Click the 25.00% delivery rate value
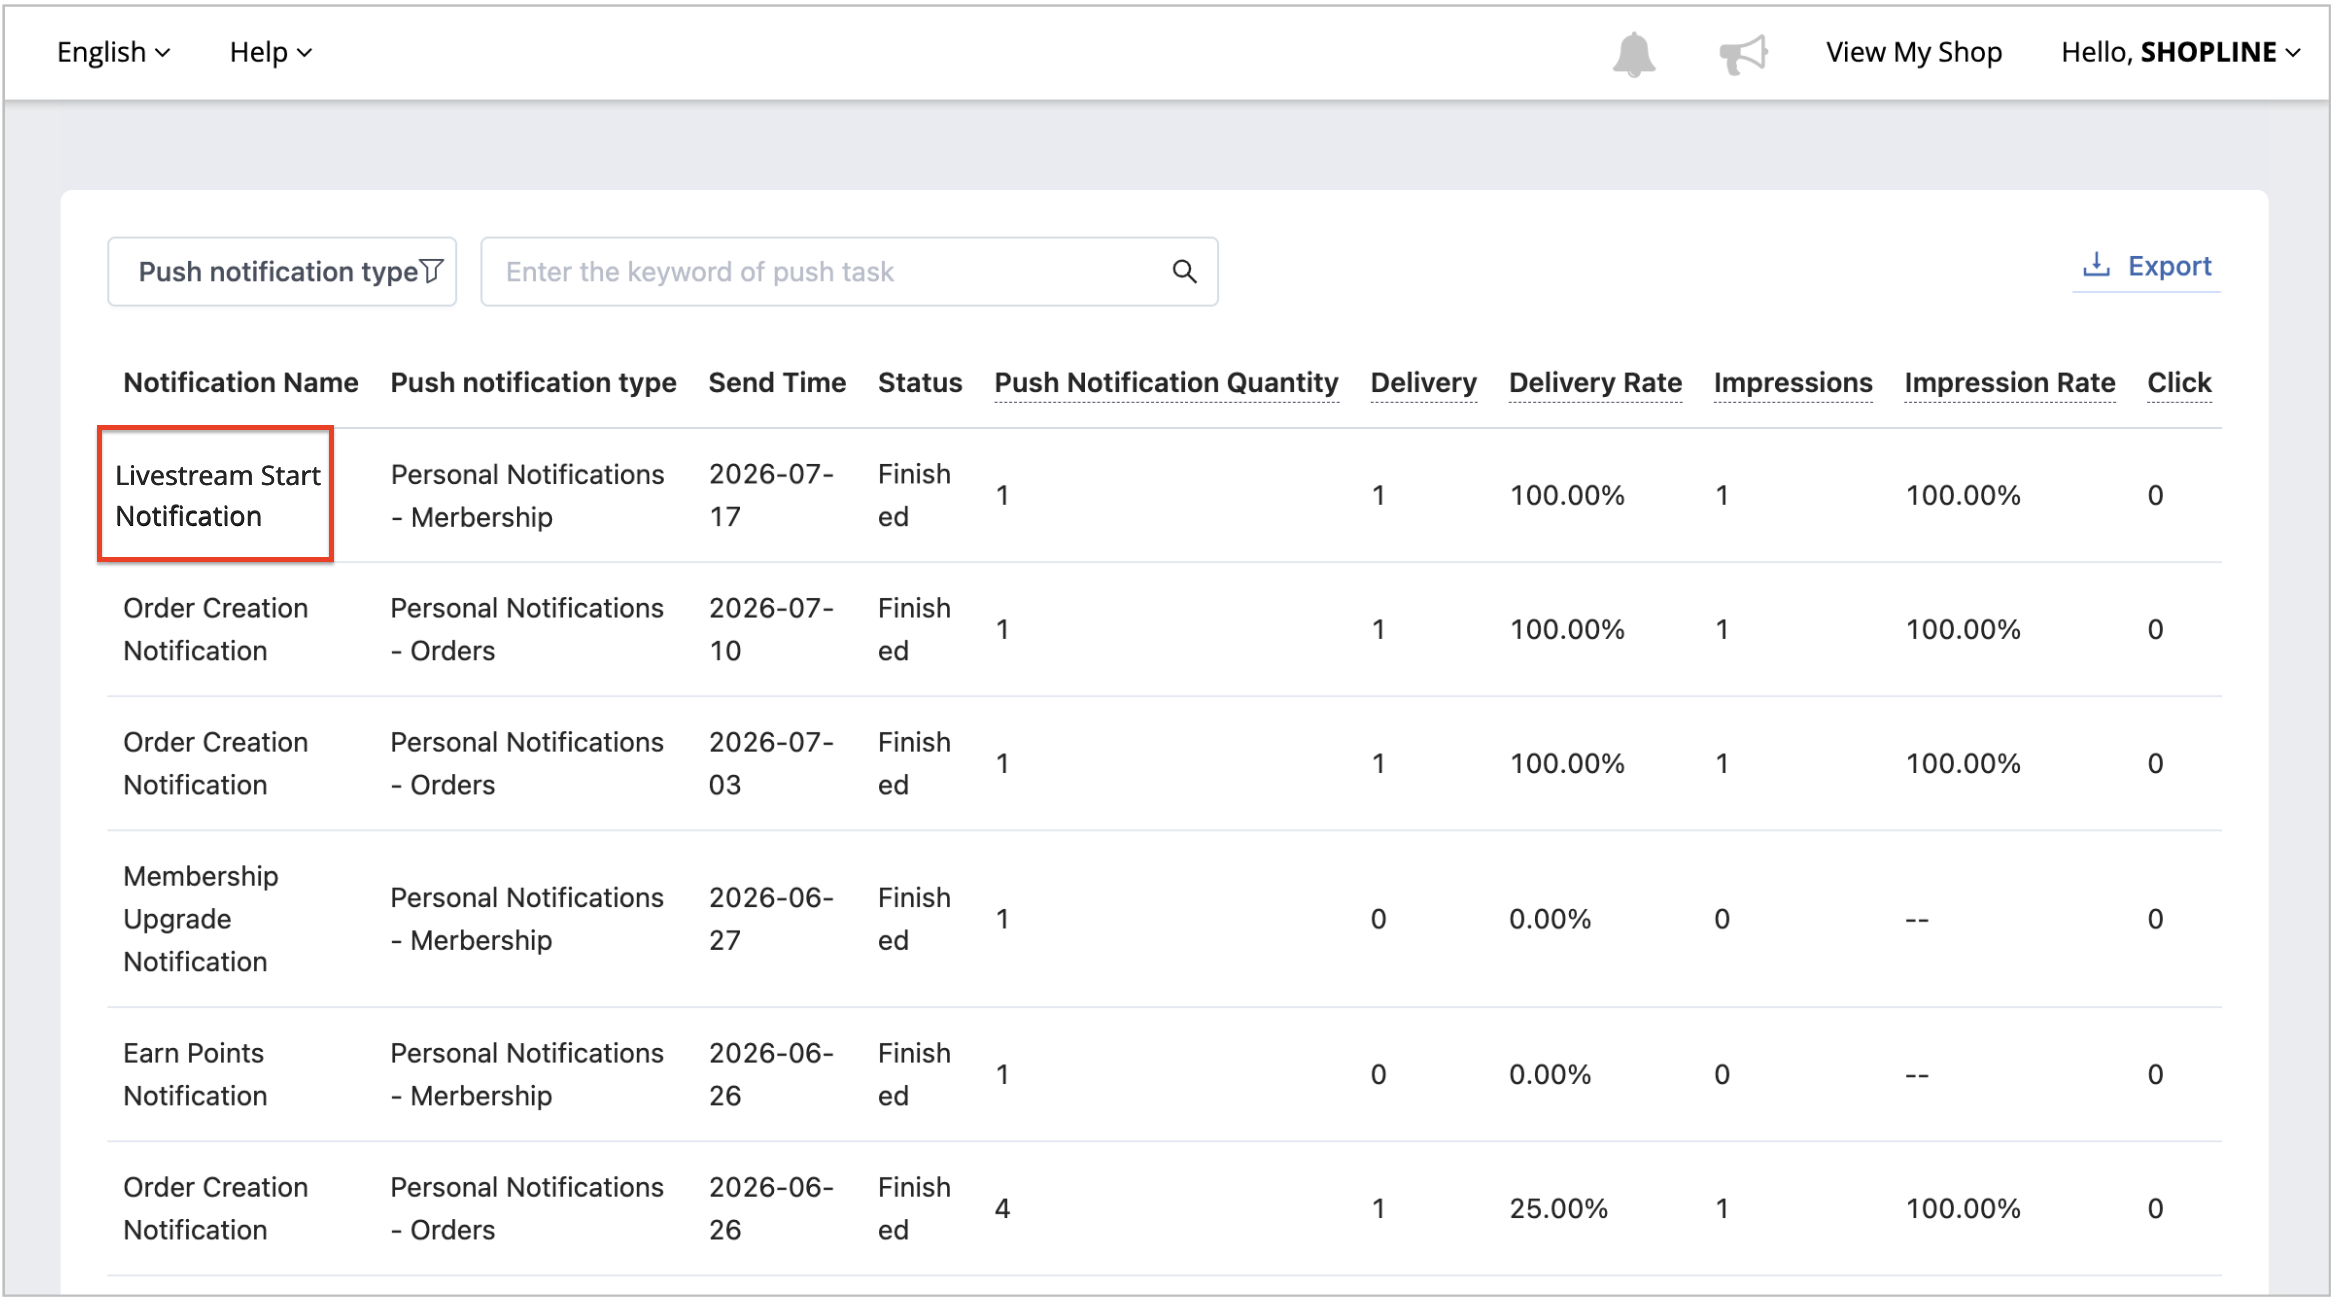2334x1300 pixels. pos(1558,1209)
